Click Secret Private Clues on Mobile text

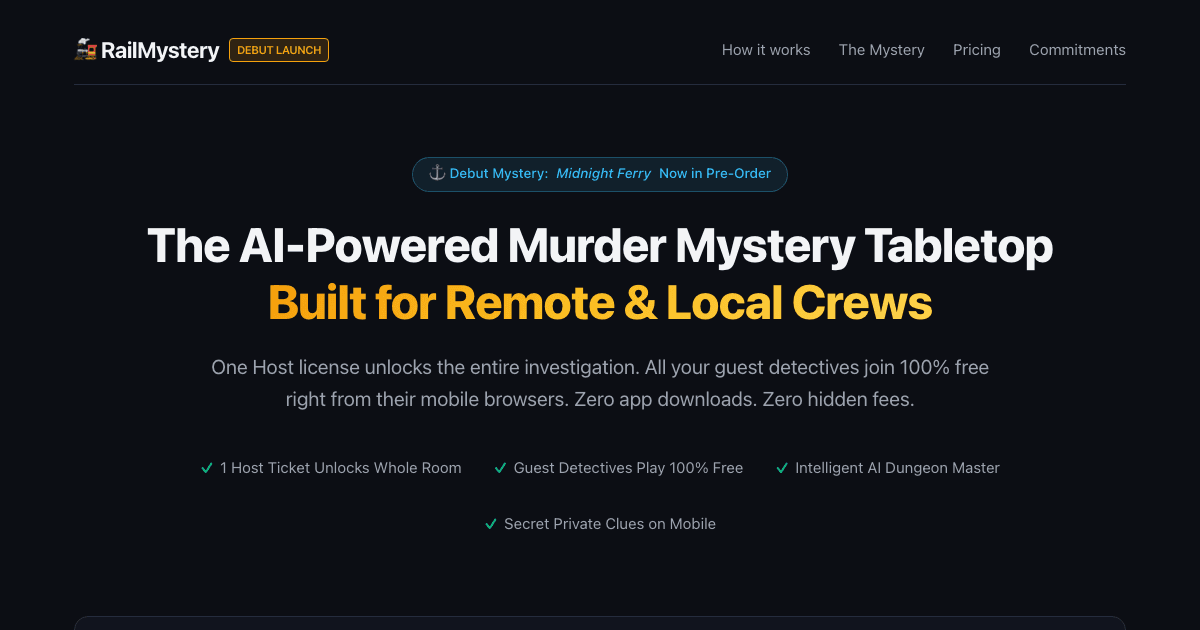tap(610, 524)
